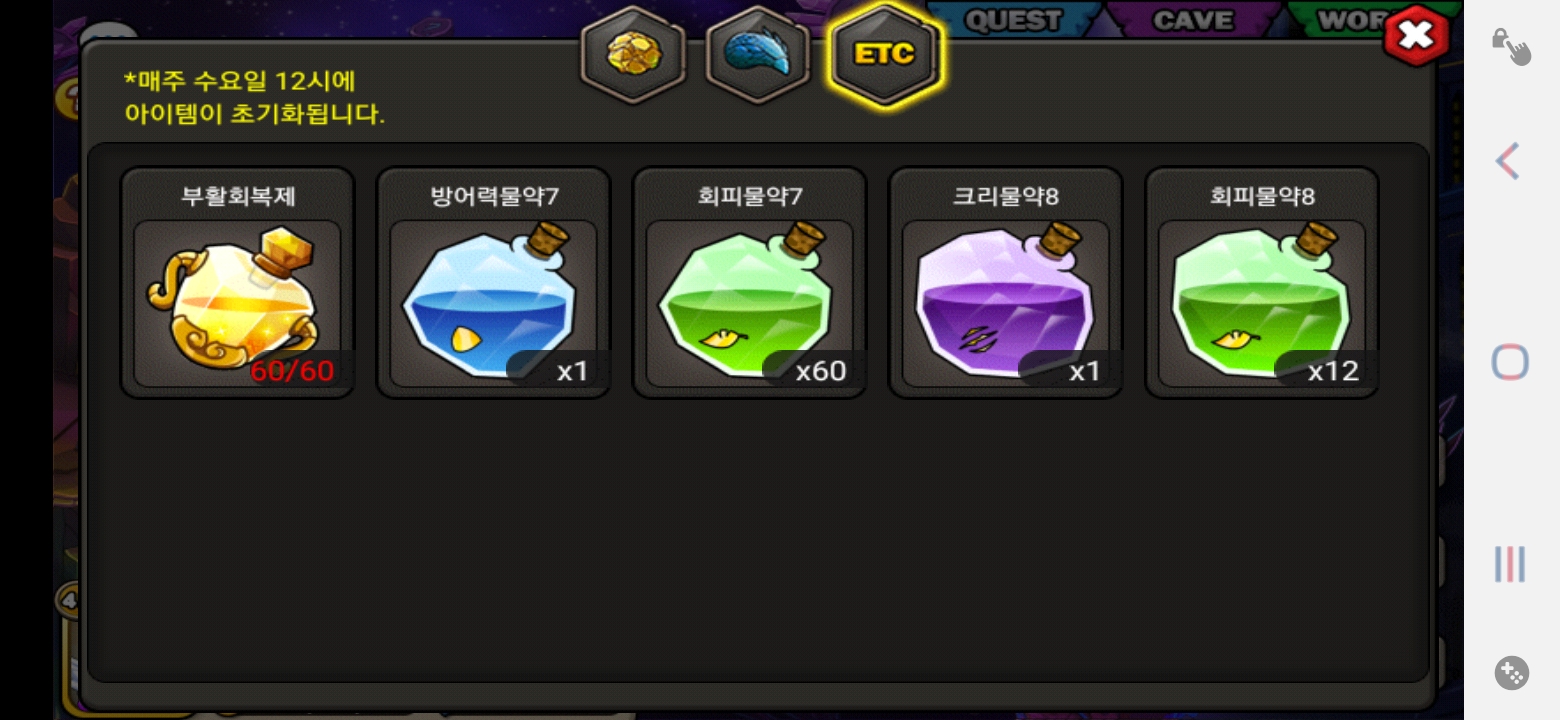Choose the green 회피물약8 potion
Image resolution: width=1560 pixels, height=720 pixels.
tap(1261, 302)
